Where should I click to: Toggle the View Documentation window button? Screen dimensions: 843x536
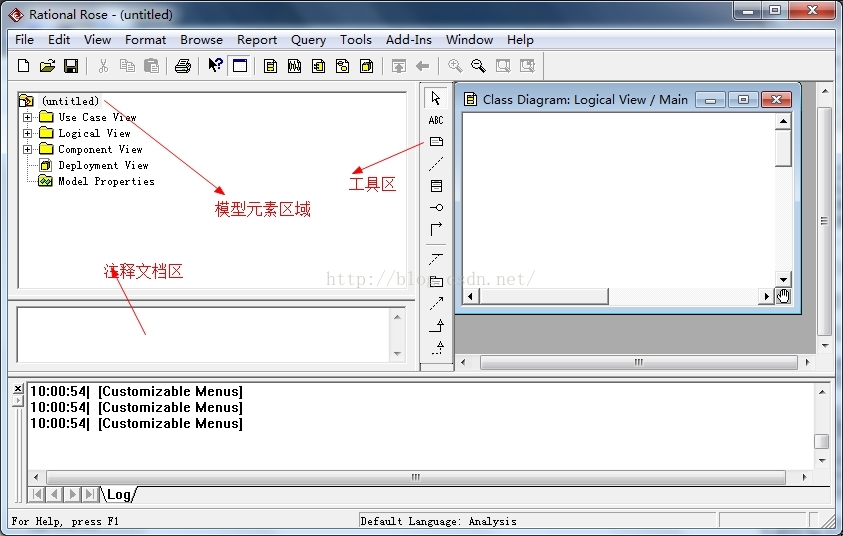pyautogui.click(x=240, y=66)
